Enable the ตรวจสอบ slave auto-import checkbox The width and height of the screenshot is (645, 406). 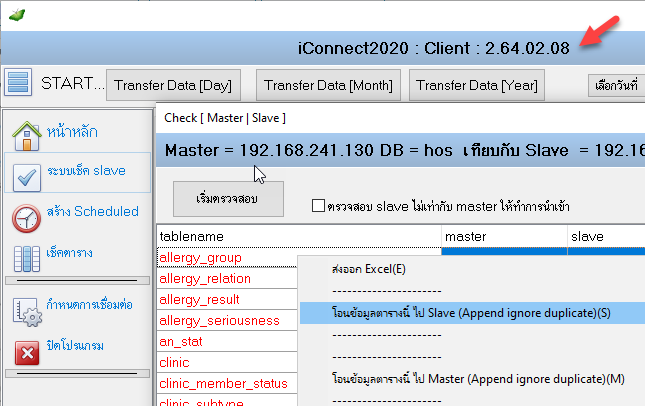[318, 205]
